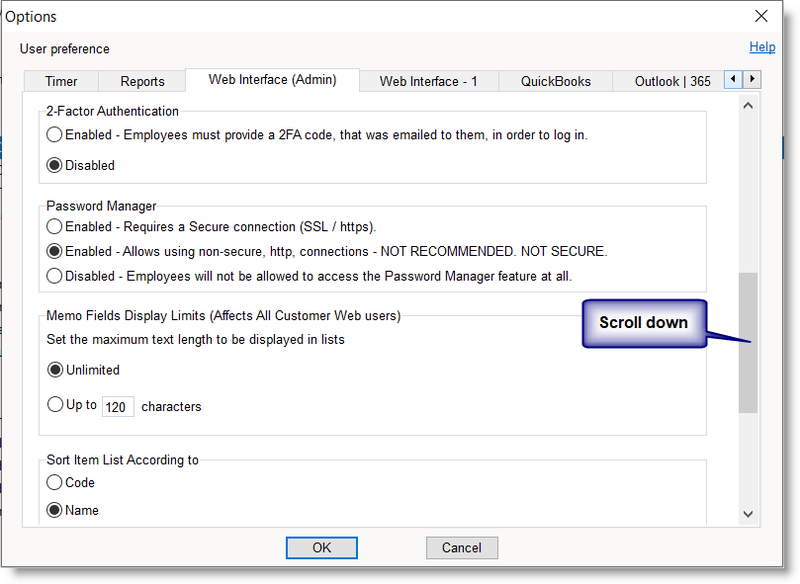Sort item list by Name
Screen dimensions: 800x584
tap(55, 511)
